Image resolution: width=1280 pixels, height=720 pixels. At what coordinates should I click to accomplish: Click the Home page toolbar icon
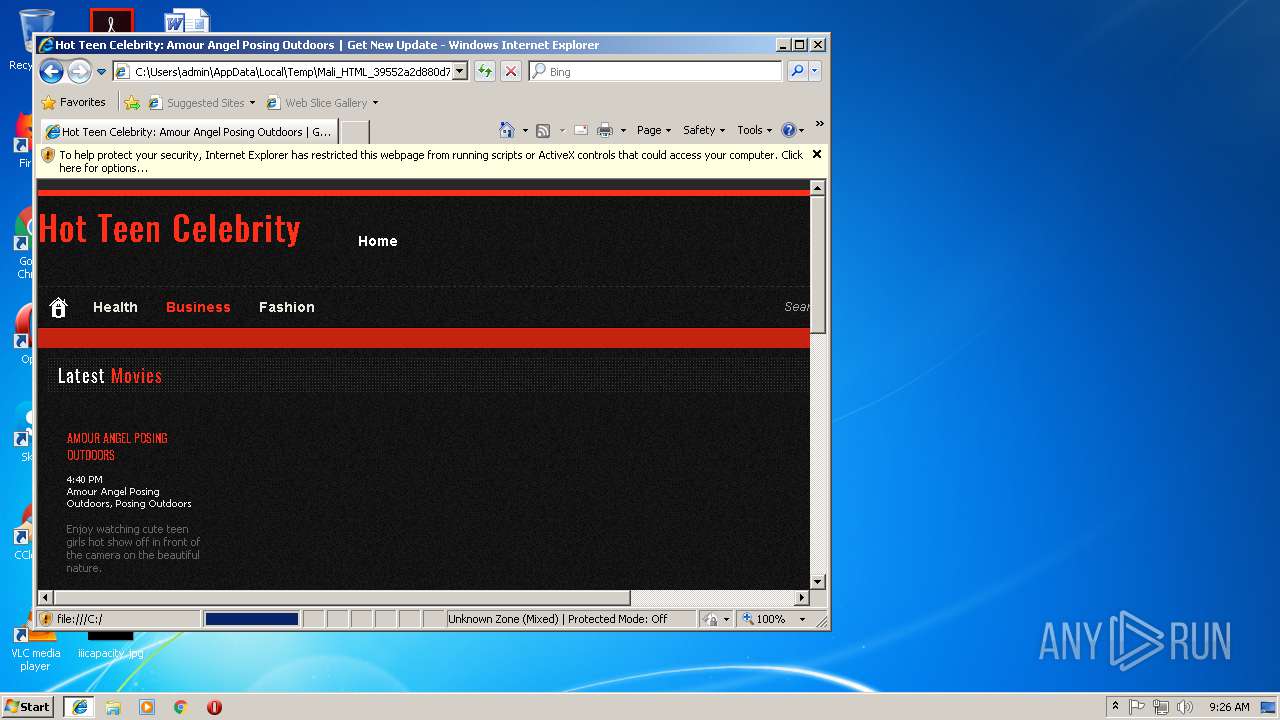[506, 130]
